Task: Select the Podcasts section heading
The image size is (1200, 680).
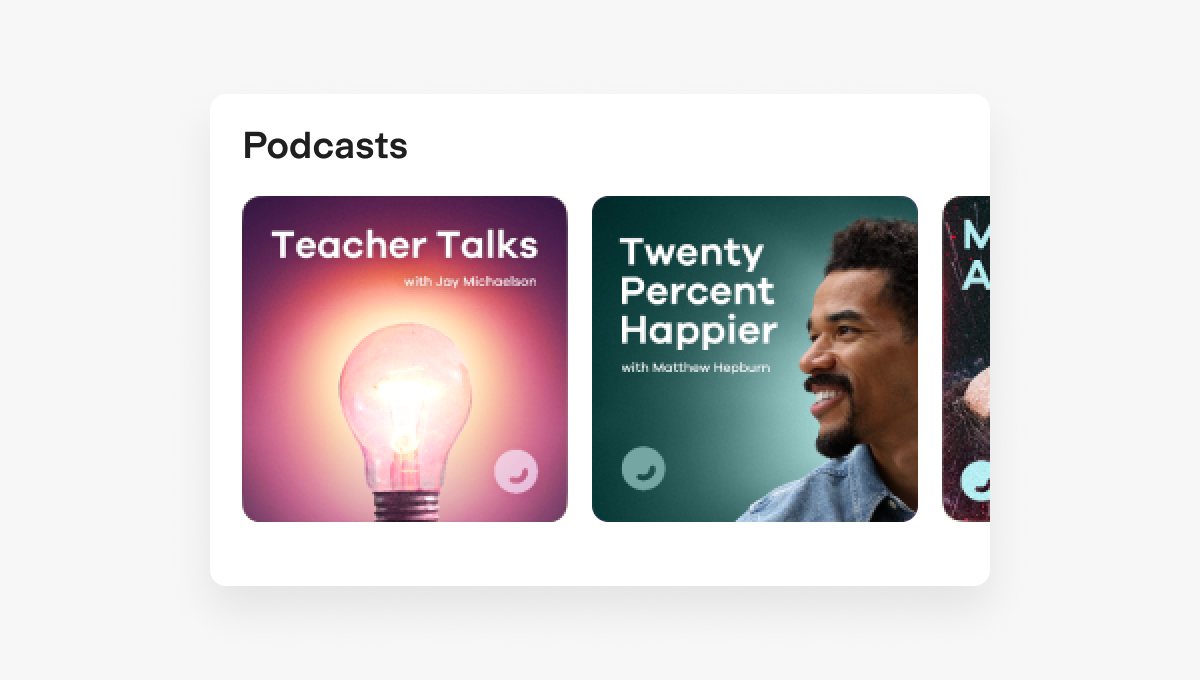Action: pos(325,146)
